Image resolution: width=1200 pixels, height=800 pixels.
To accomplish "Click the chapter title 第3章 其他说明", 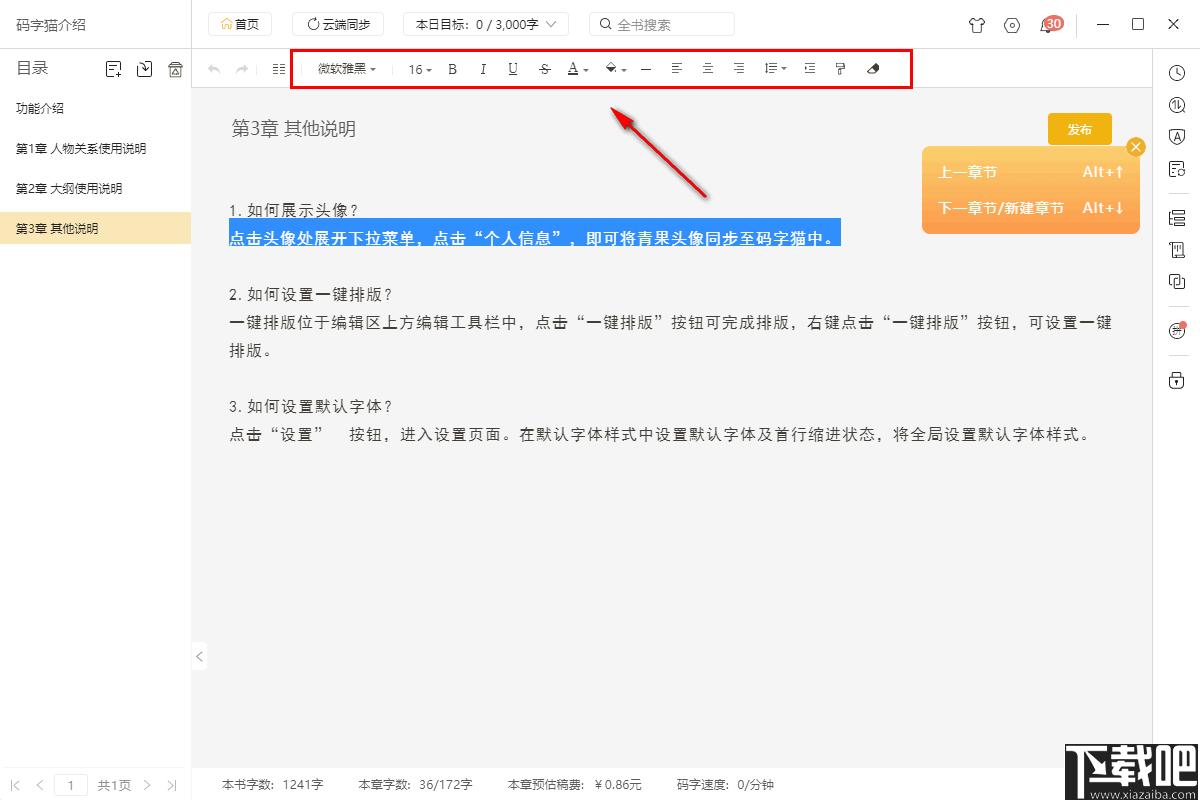I will [x=293, y=129].
